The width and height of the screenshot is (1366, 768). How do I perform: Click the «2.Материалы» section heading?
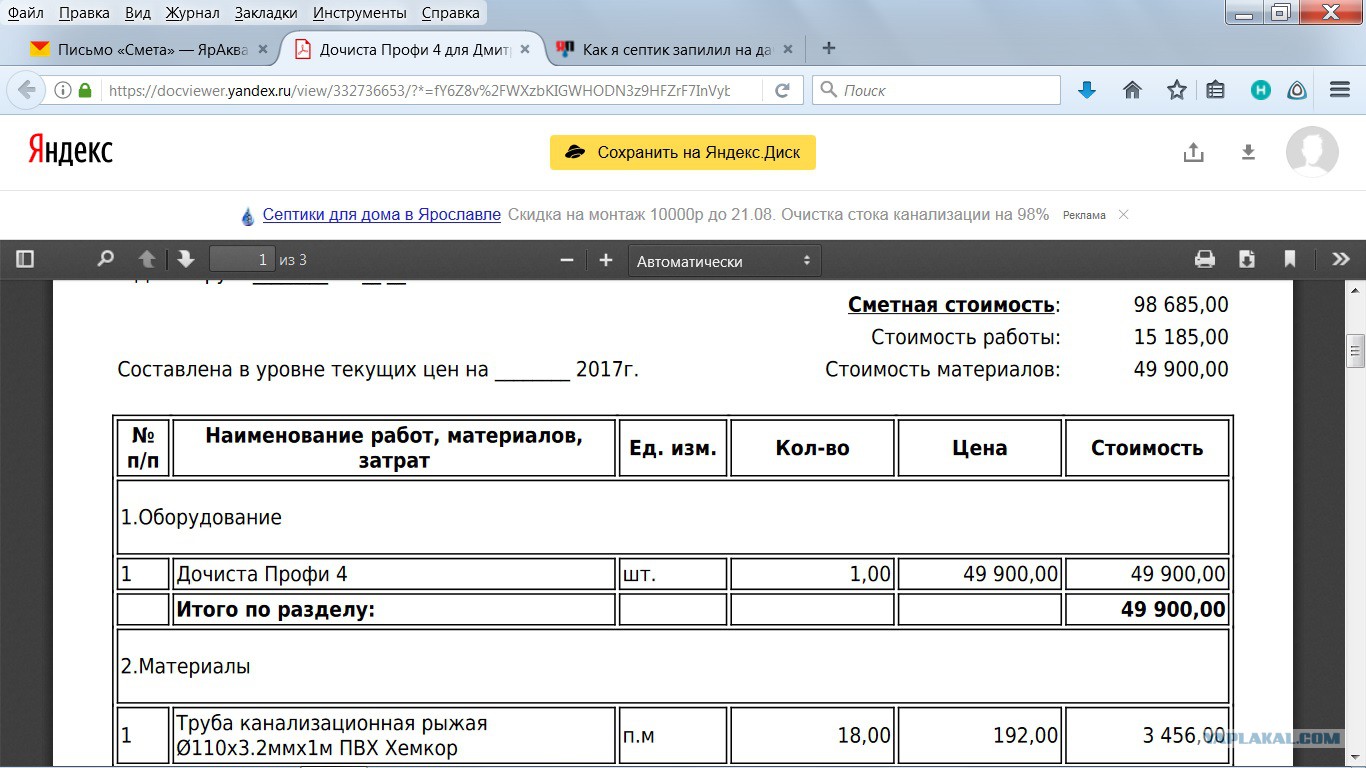point(185,666)
